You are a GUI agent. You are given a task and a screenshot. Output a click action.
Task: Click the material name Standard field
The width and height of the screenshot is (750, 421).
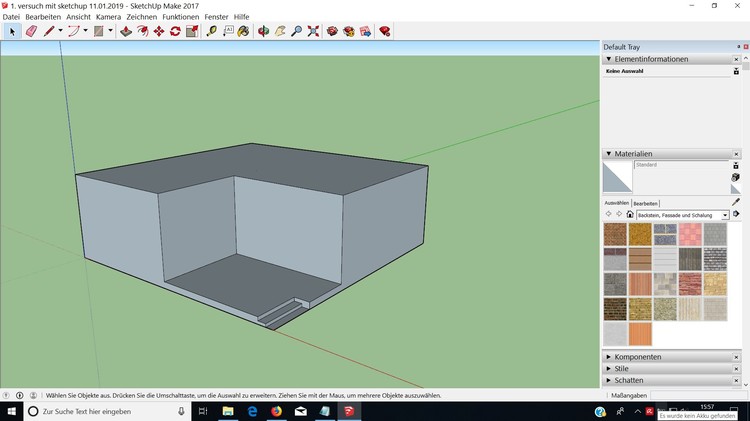[x=682, y=165]
